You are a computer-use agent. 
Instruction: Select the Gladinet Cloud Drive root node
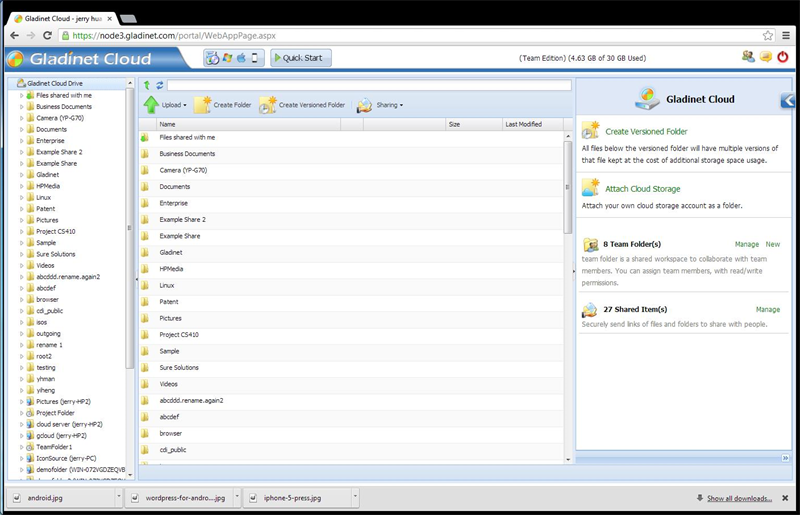(x=55, y=83)
